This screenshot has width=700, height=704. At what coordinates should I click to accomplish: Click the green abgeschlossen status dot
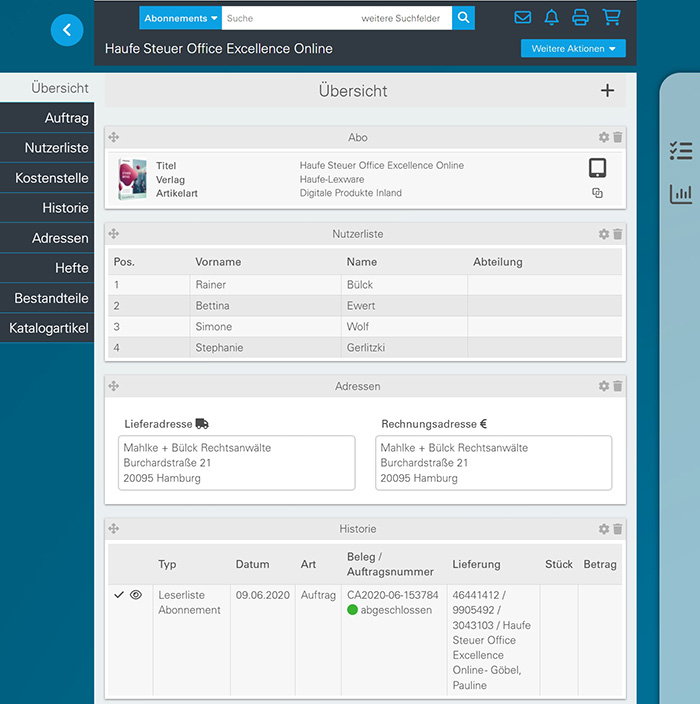(352, 610)
